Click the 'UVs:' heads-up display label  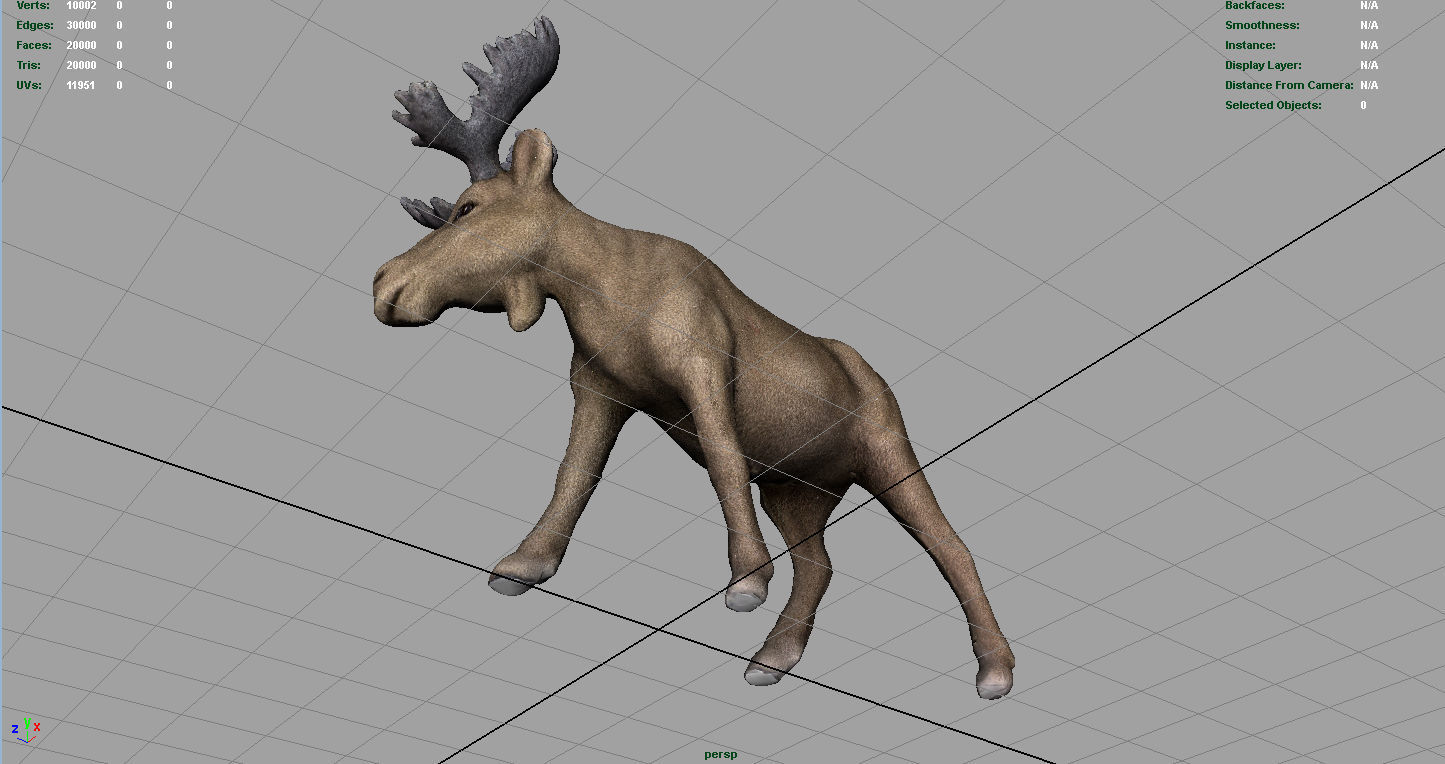[29, 85]
